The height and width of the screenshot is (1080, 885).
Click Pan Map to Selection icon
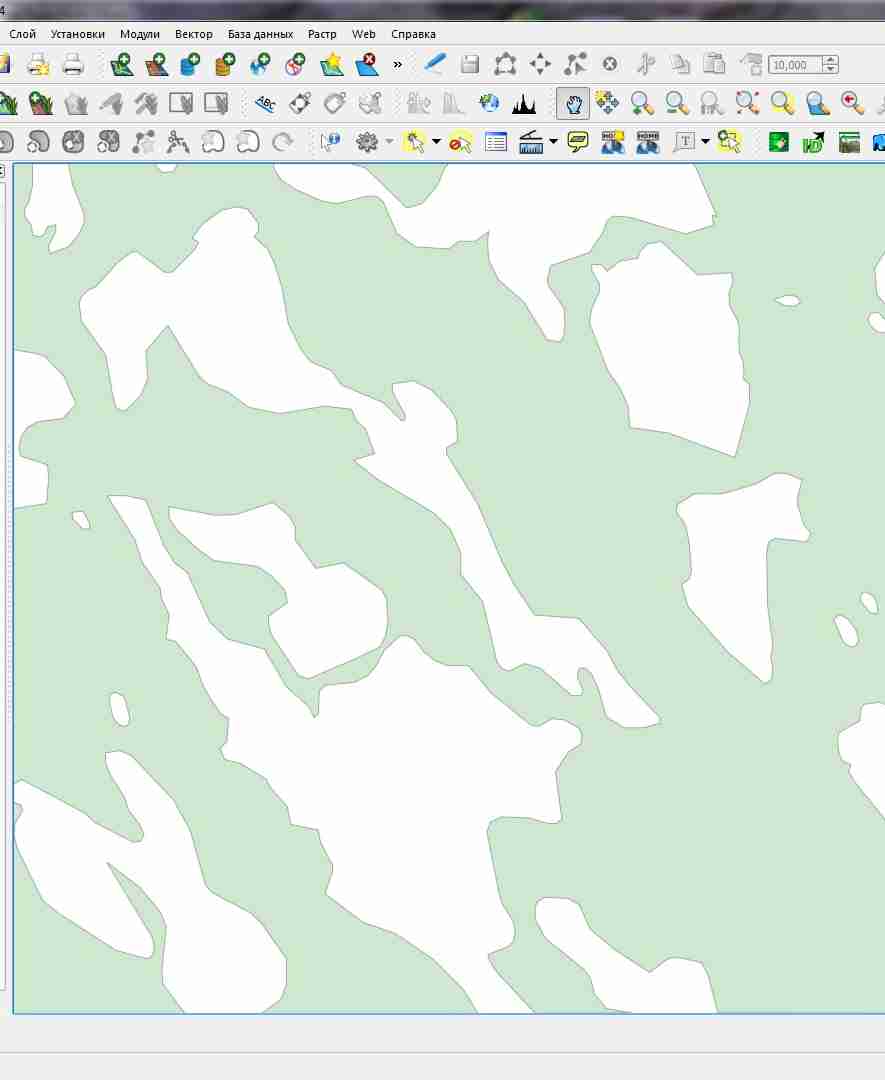(607, 104)
